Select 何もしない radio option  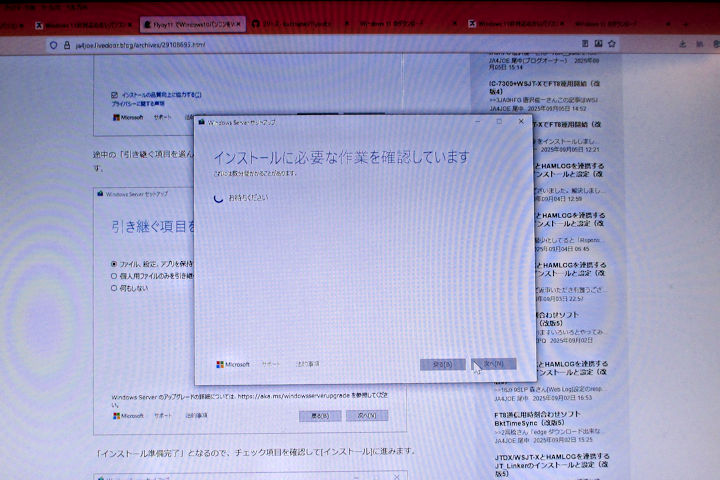[114, 287]
